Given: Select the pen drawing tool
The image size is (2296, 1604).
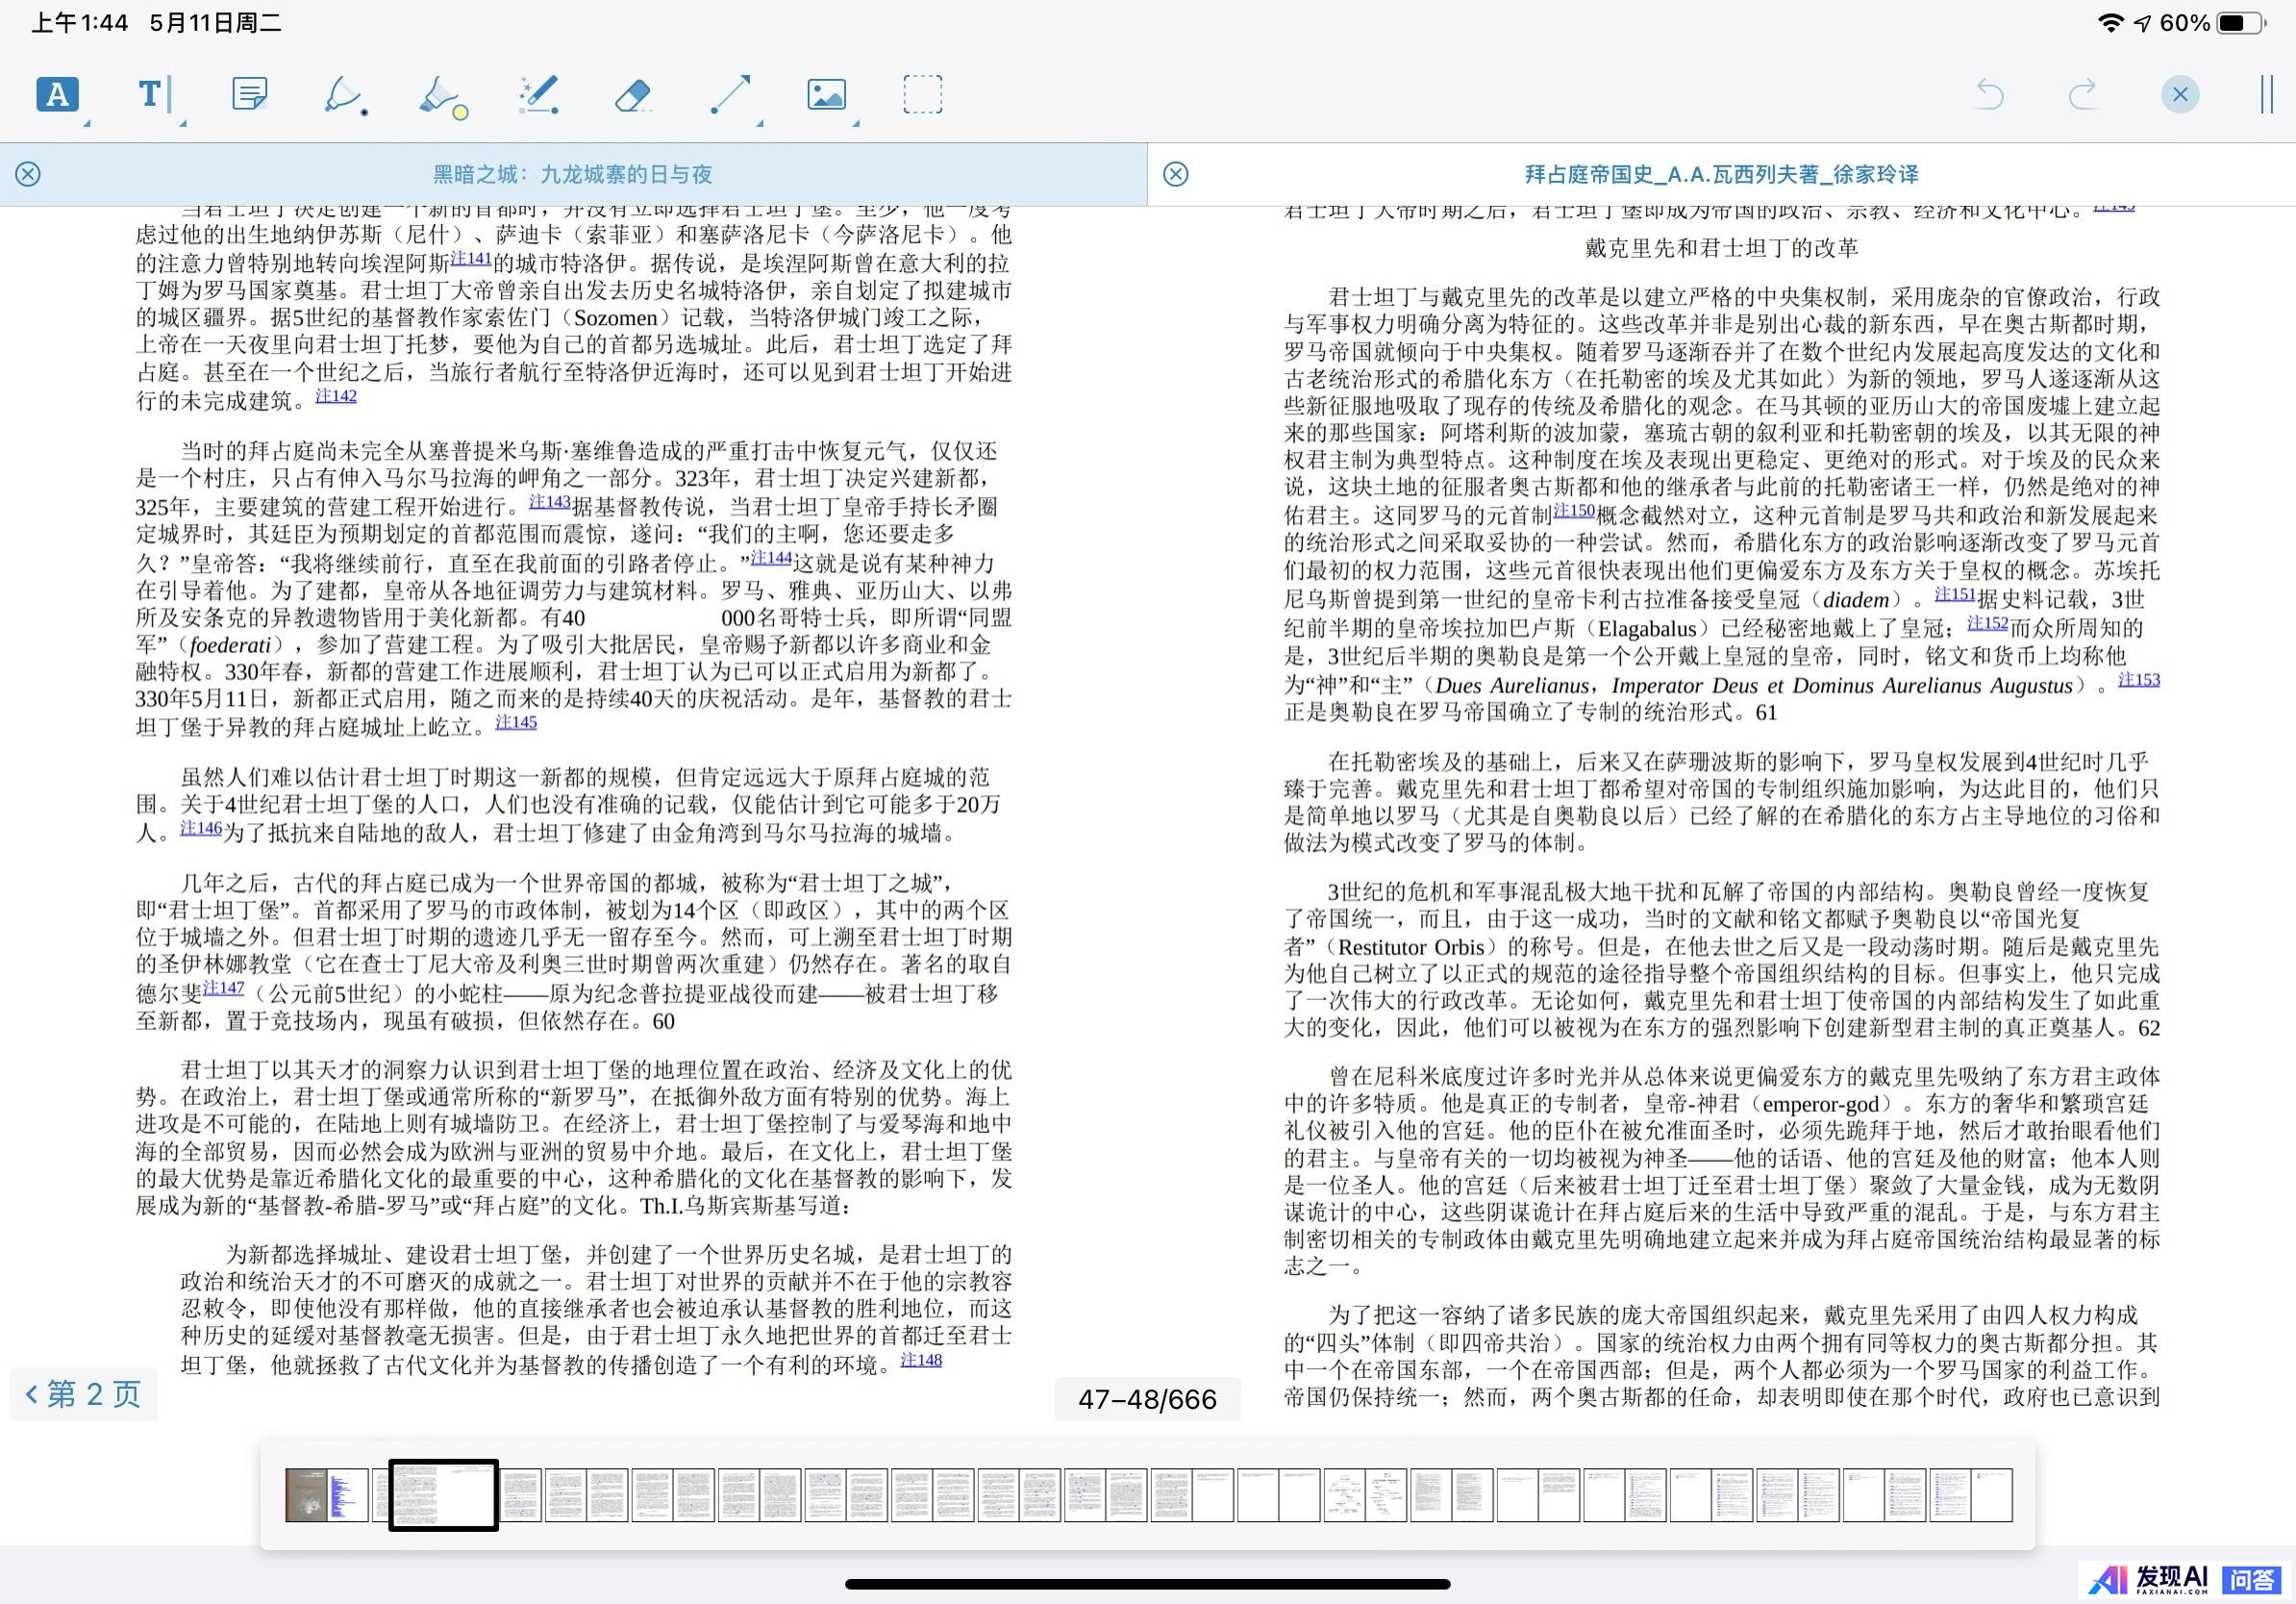Looking at the screenshot, I should [x=341, y=94].
